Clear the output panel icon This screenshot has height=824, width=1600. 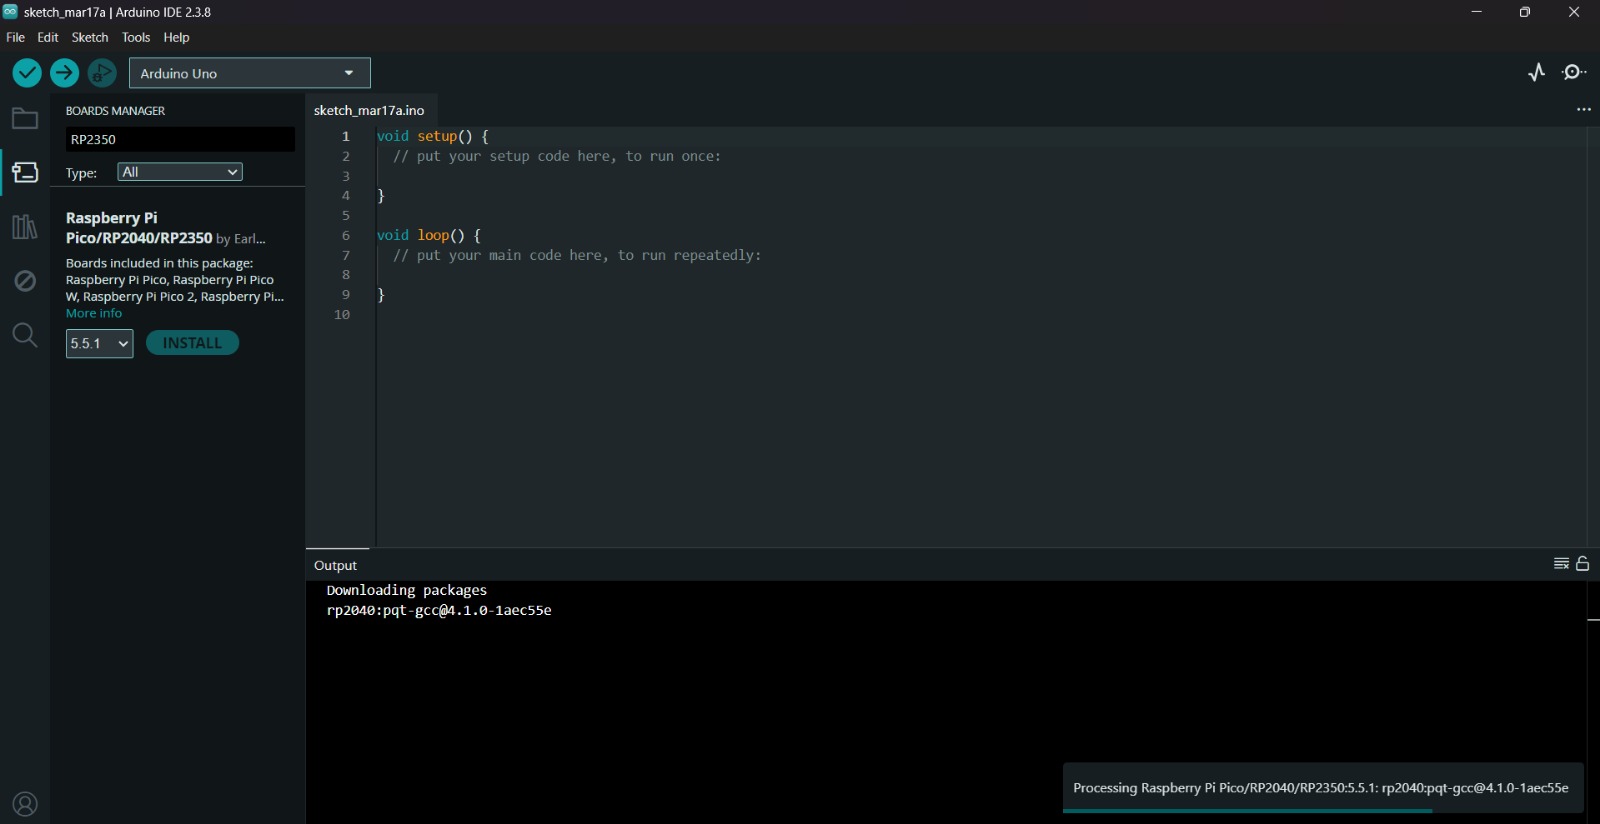tap(1561, 564)
